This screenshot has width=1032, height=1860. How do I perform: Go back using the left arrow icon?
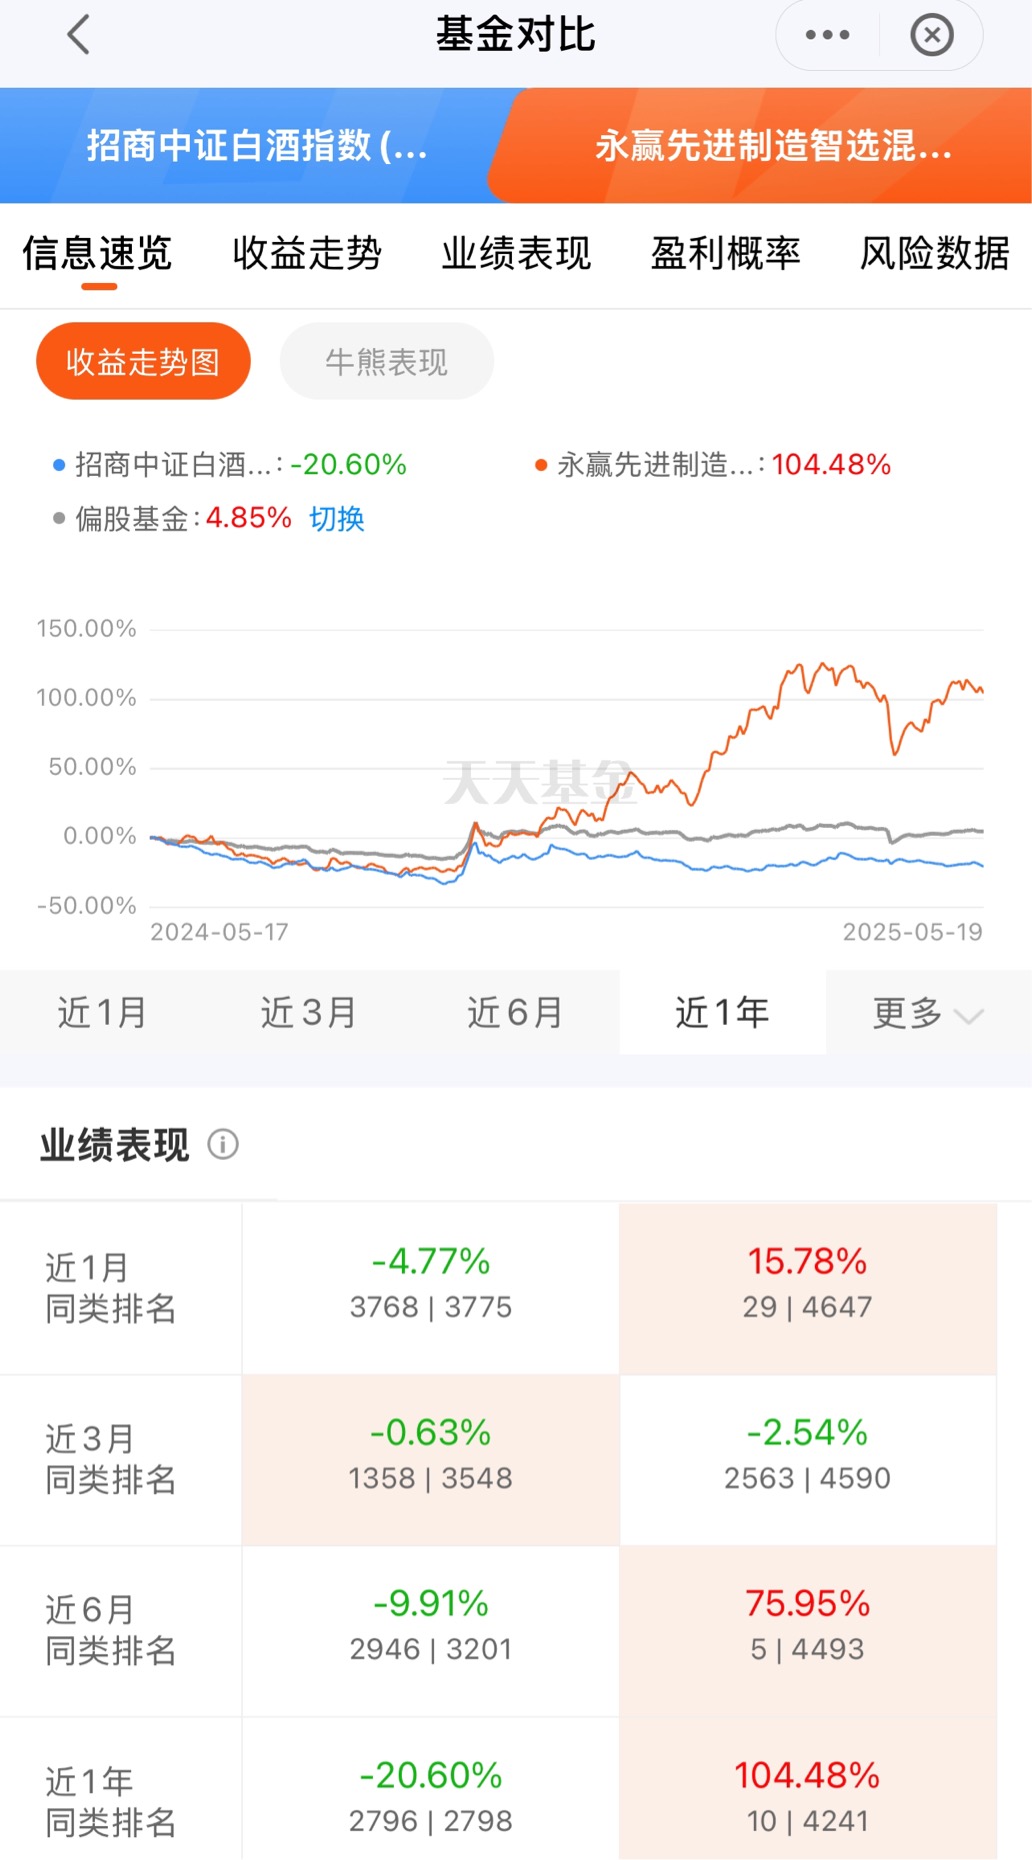point(78,35)
